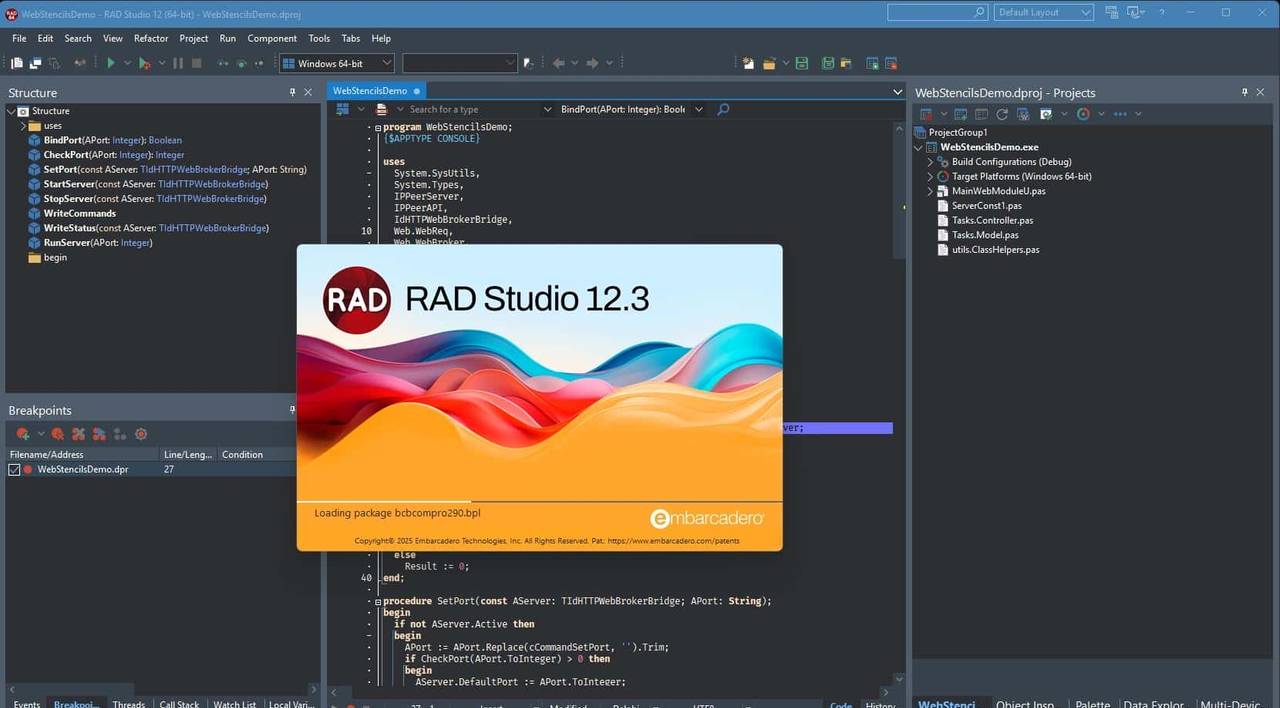
Task: Open breakpoint properties gear icon
Action: click(x=140, y=433)
